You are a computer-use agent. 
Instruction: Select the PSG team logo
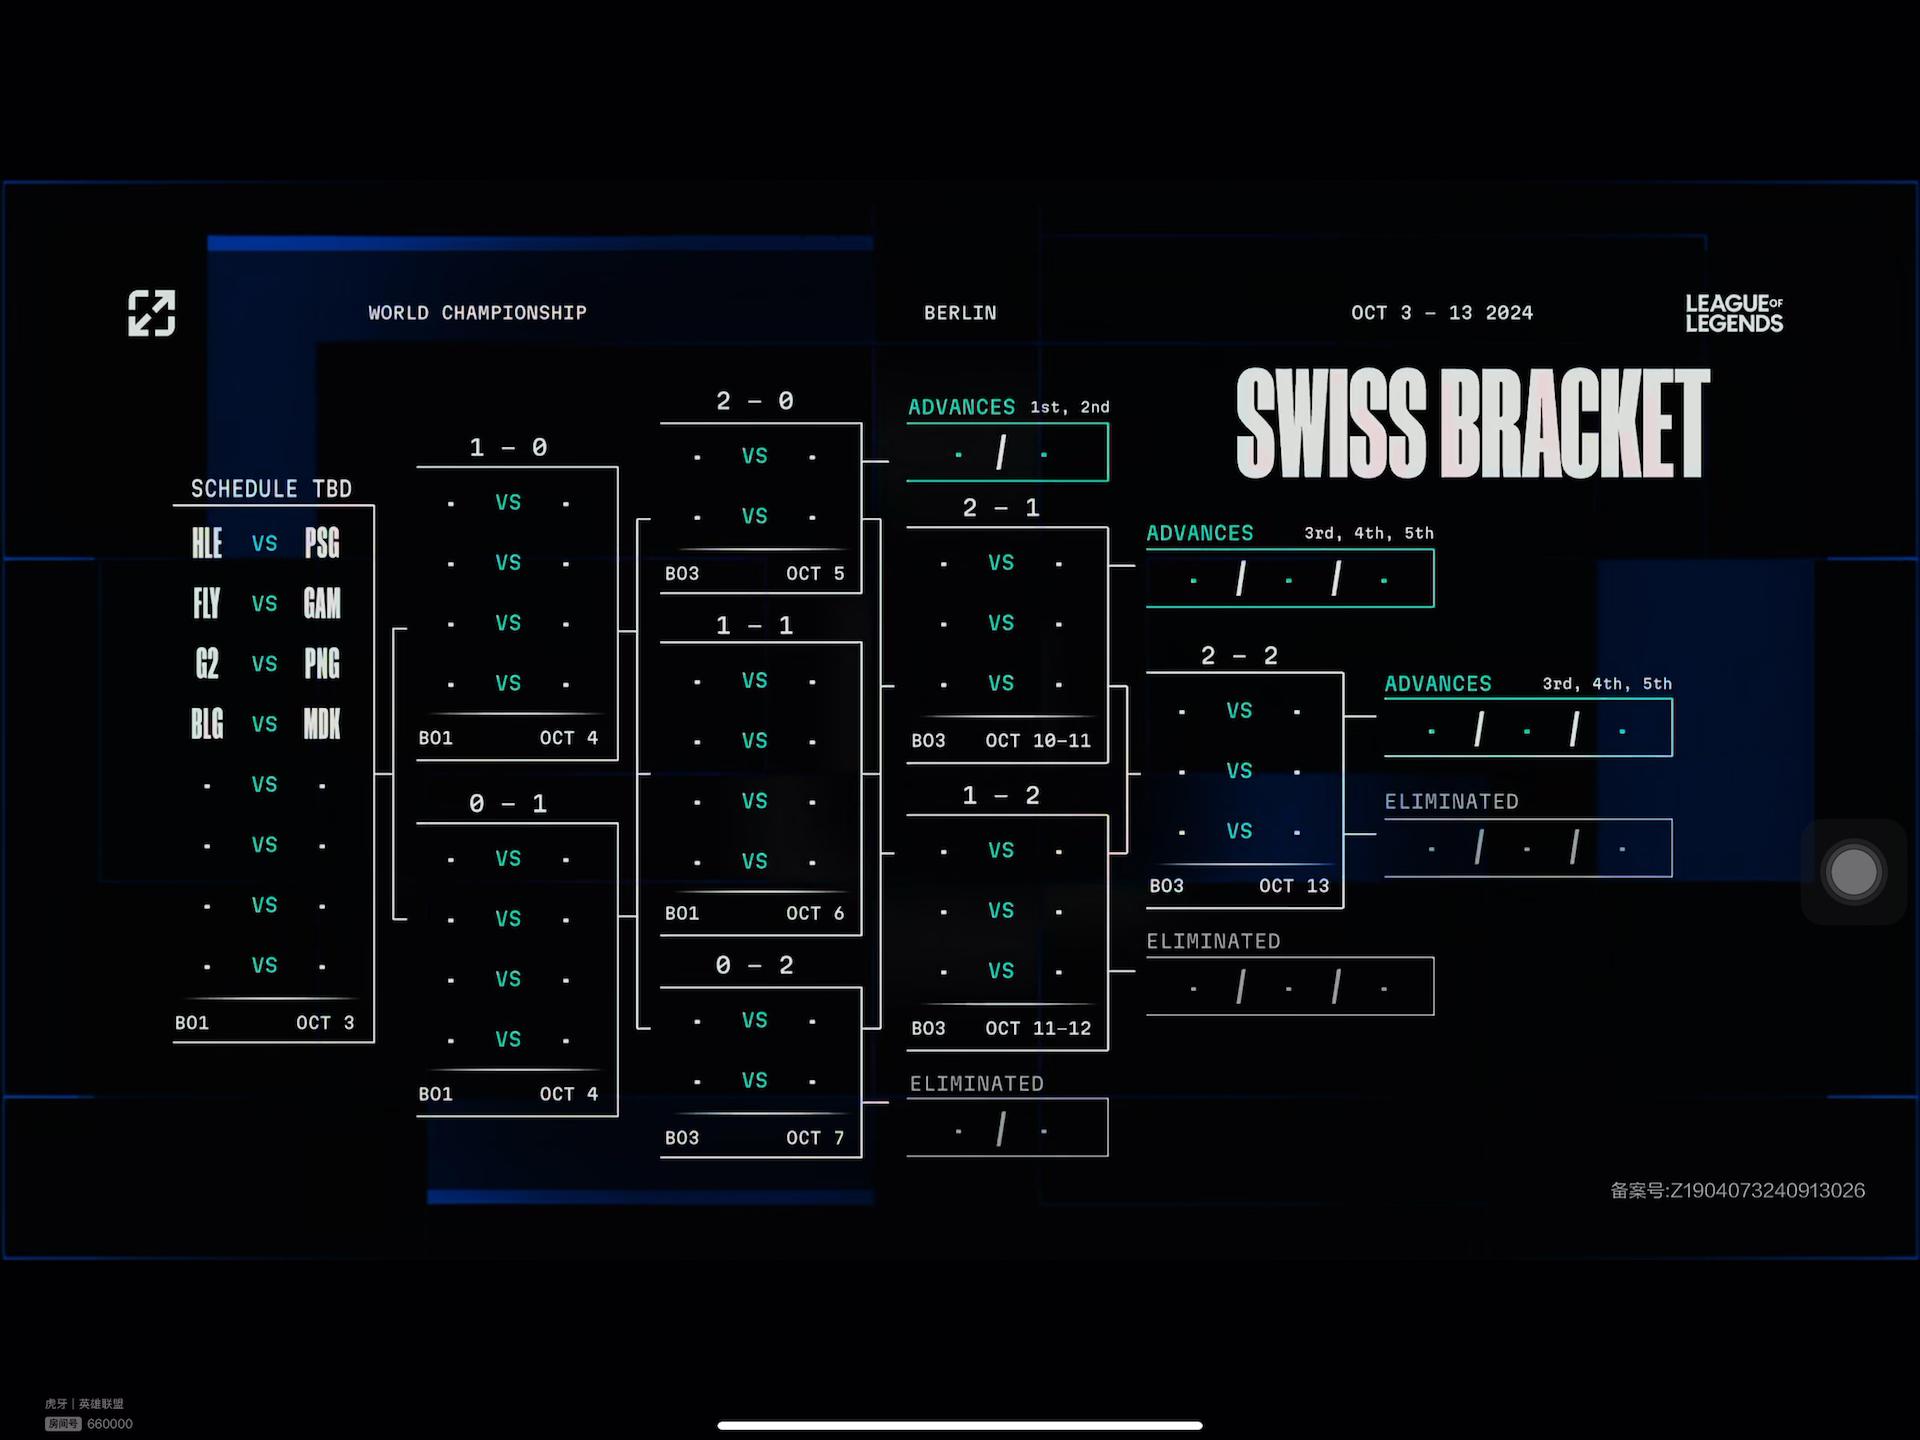(x=322, y=543)
